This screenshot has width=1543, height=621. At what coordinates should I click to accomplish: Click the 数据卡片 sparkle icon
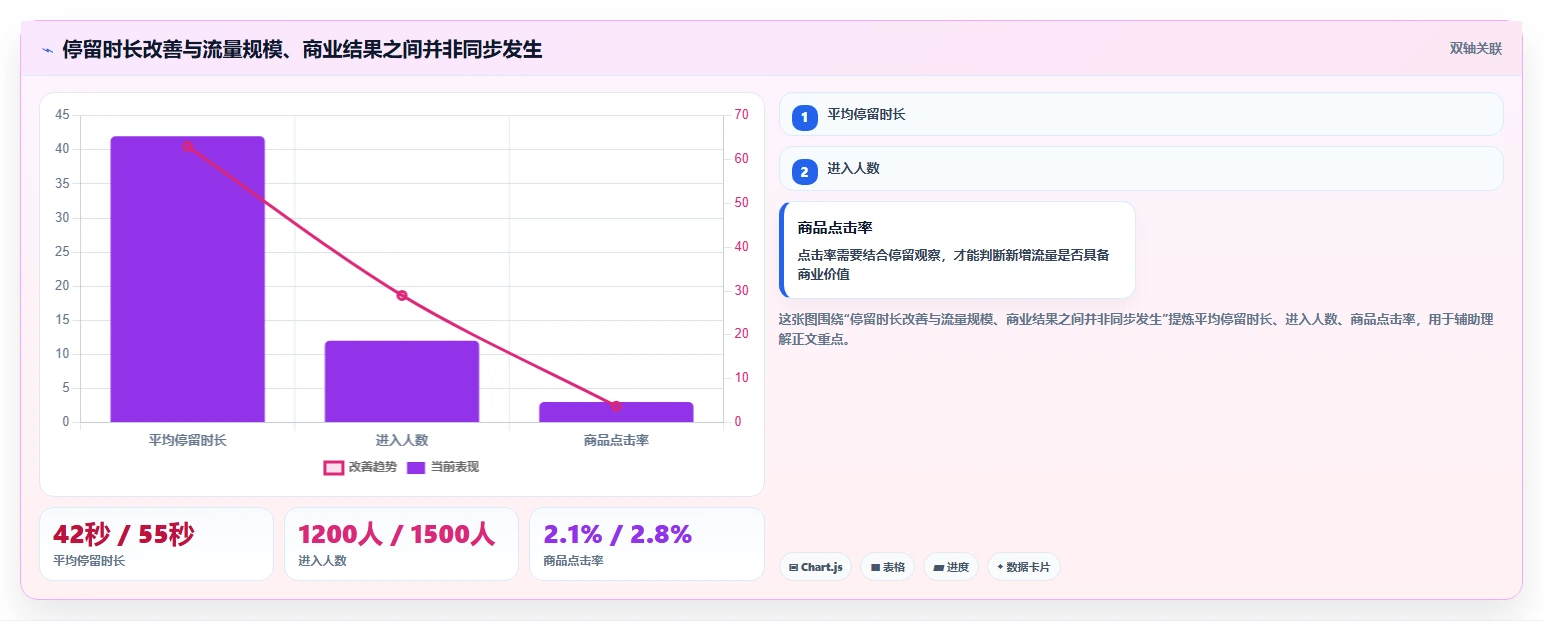1000,567
